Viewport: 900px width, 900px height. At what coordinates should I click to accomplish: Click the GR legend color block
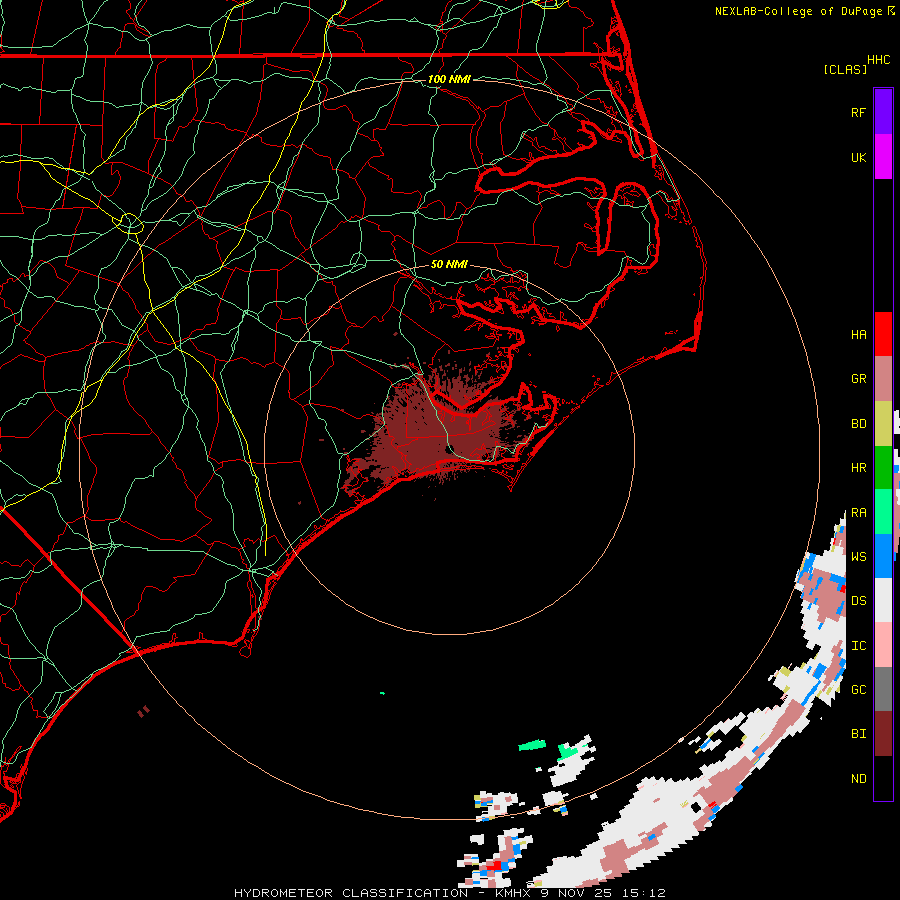(883, 379)
